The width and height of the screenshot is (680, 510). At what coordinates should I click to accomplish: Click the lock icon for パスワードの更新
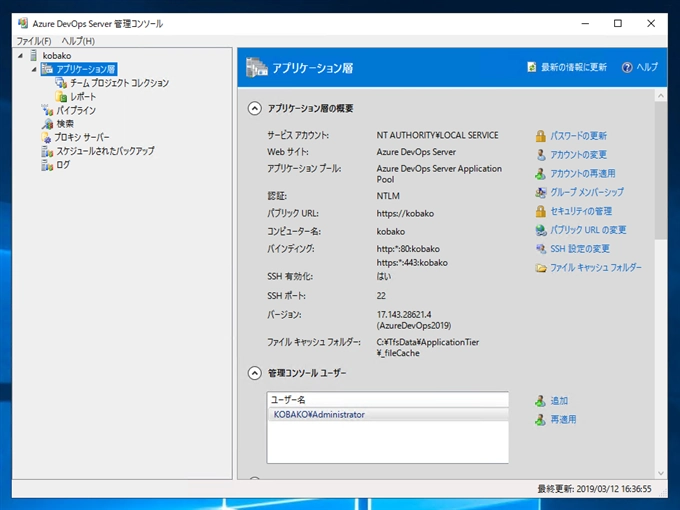point(540,136)
